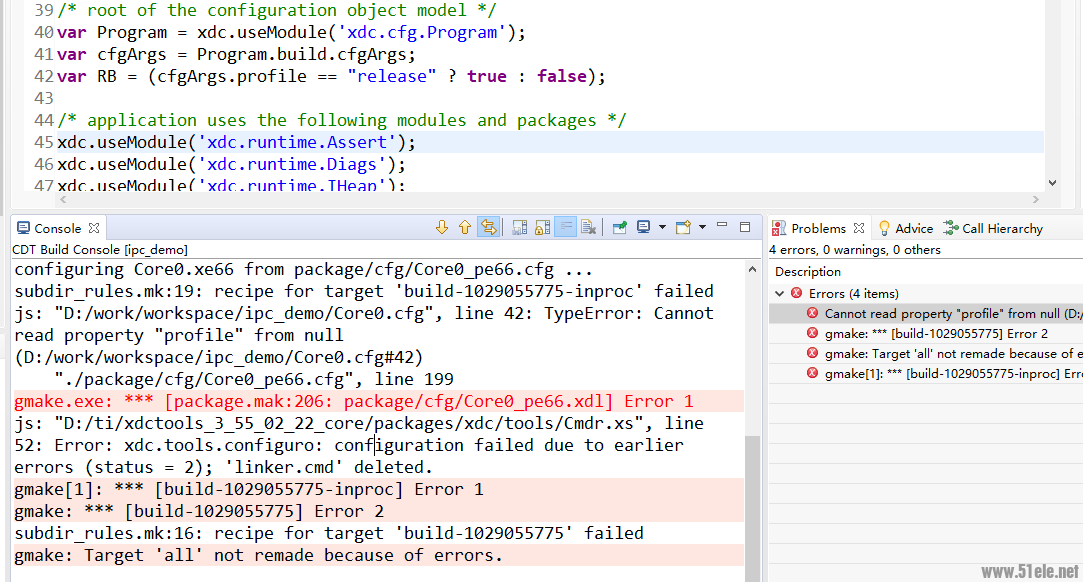The height and width of the screenshot is (582, 1083).
Task: Go to previous error in console
Action: (x=464, y=228)
